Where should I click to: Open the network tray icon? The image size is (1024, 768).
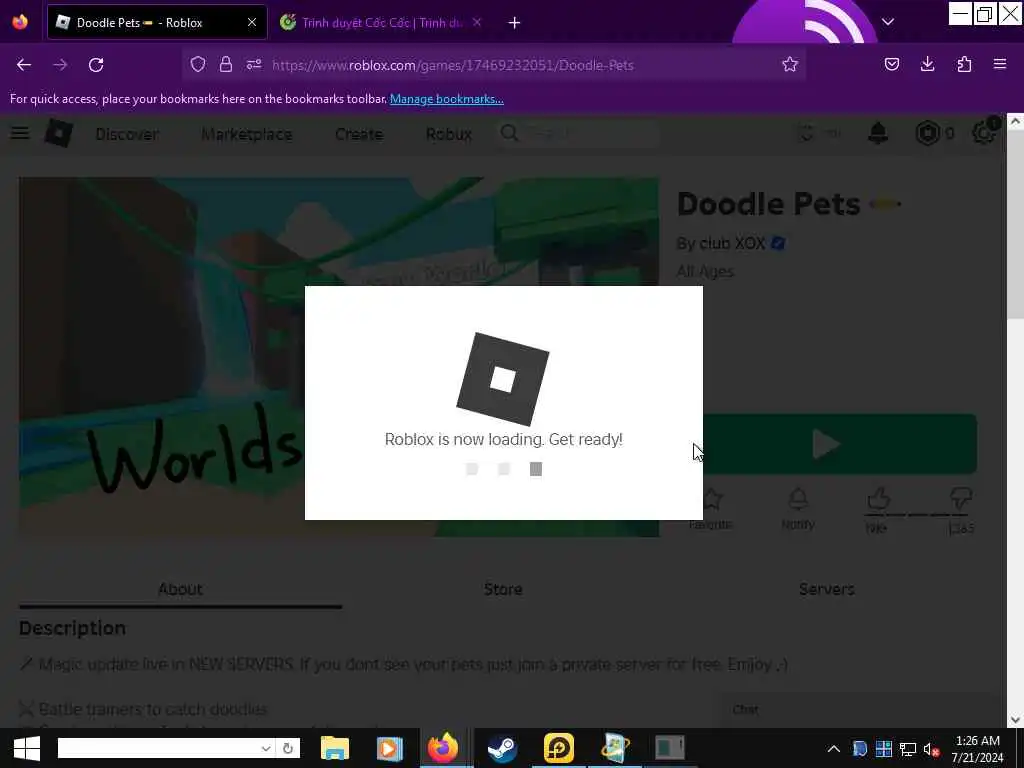click(907, 749)
